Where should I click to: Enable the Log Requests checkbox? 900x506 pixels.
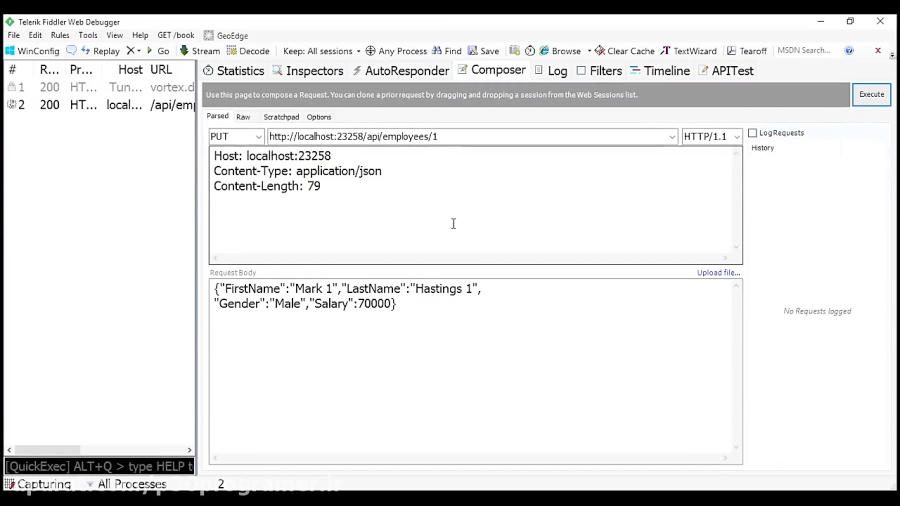[752, 133]
